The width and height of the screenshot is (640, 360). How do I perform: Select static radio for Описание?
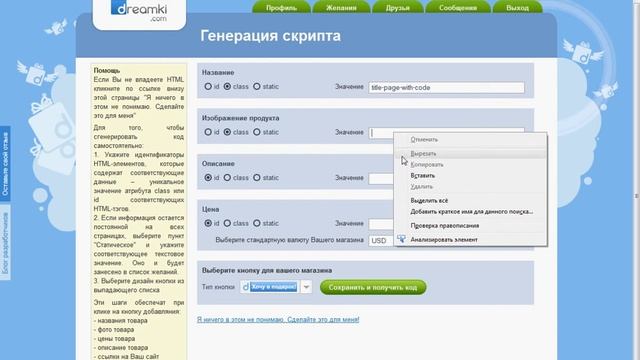point(257,178)
